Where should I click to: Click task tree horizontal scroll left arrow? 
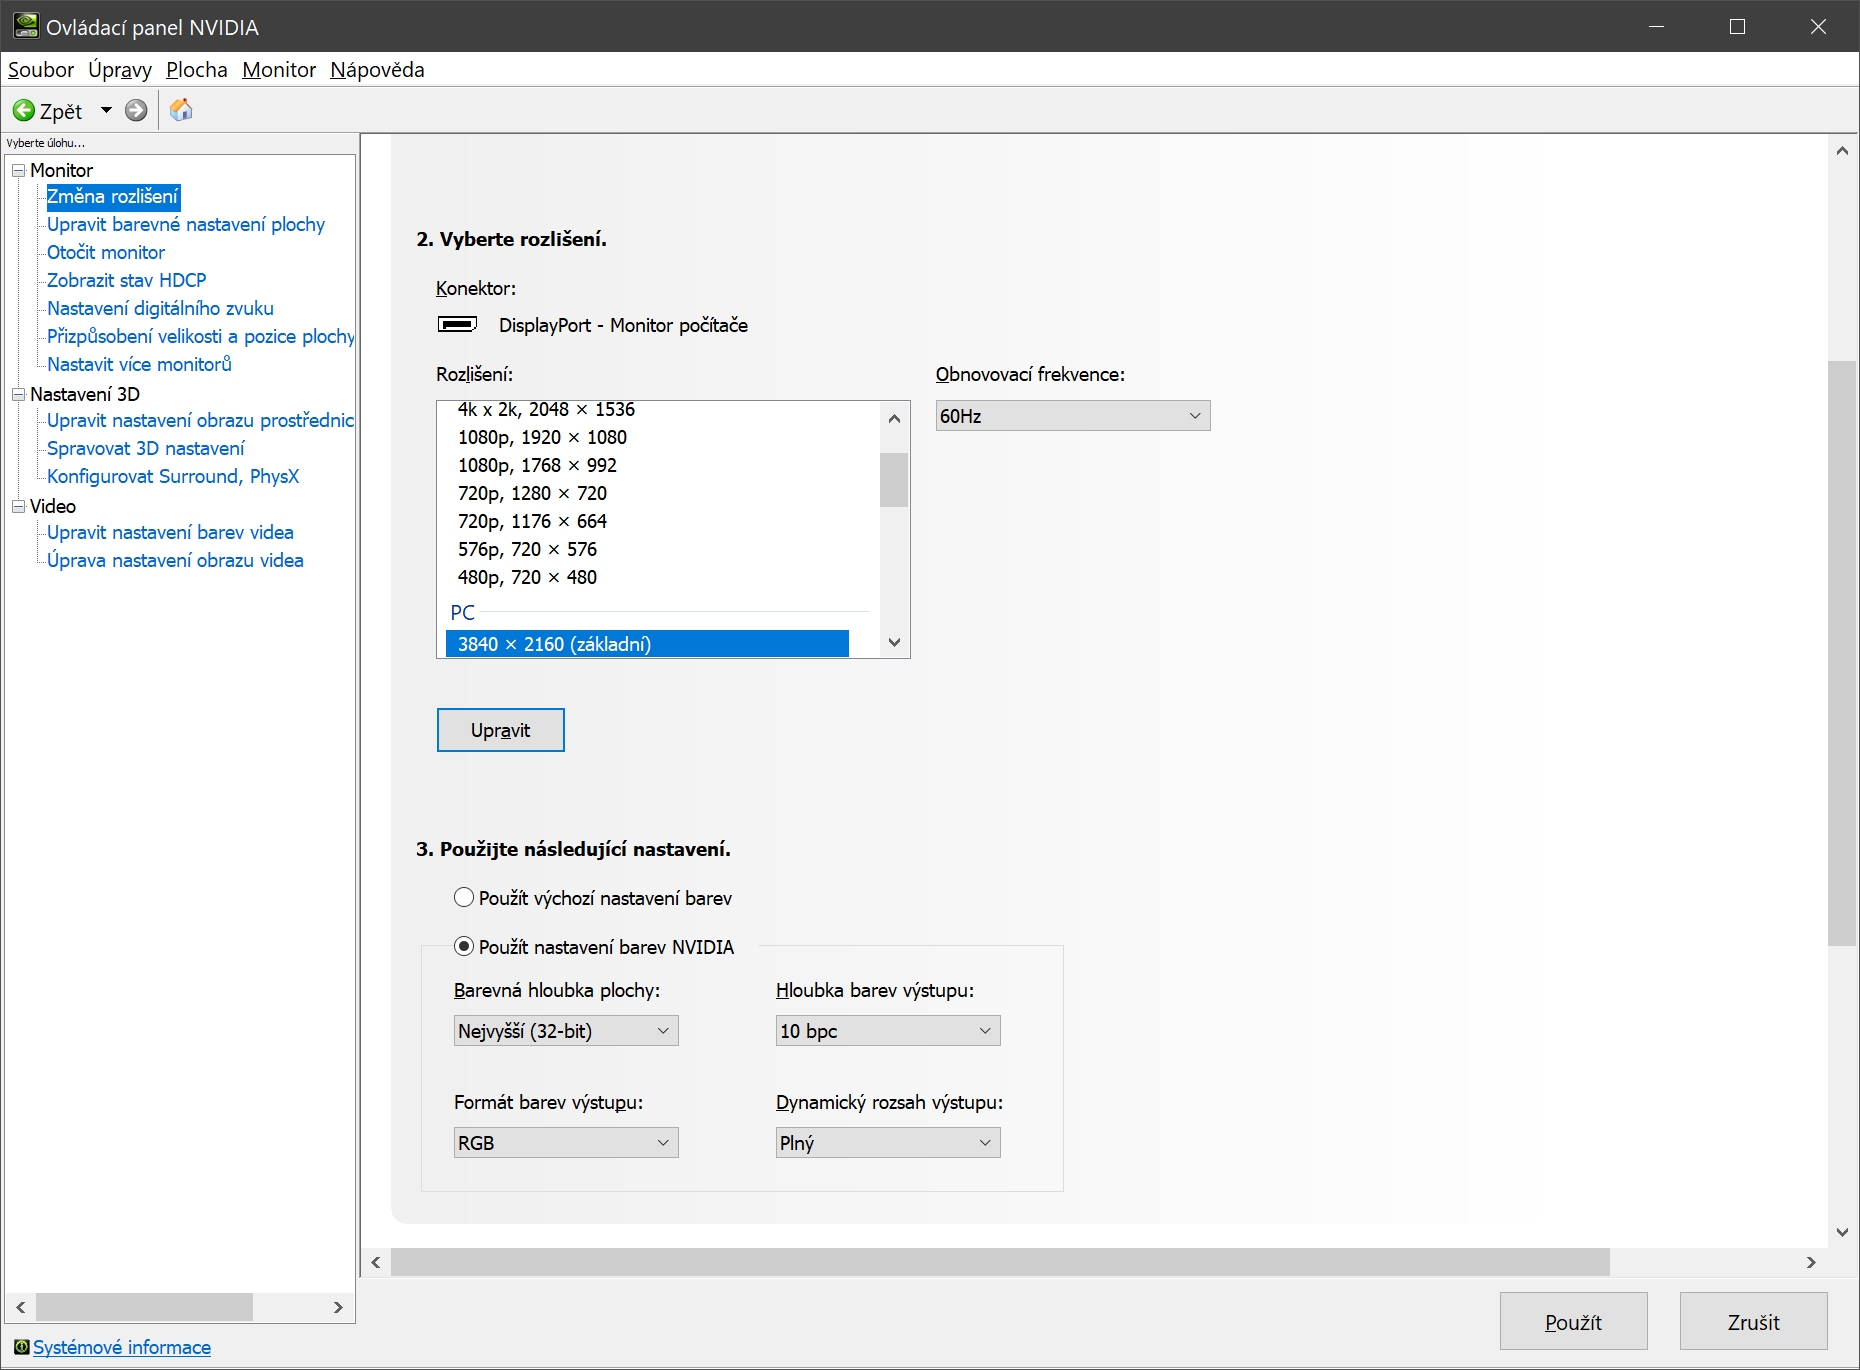tap(21, 1307)
